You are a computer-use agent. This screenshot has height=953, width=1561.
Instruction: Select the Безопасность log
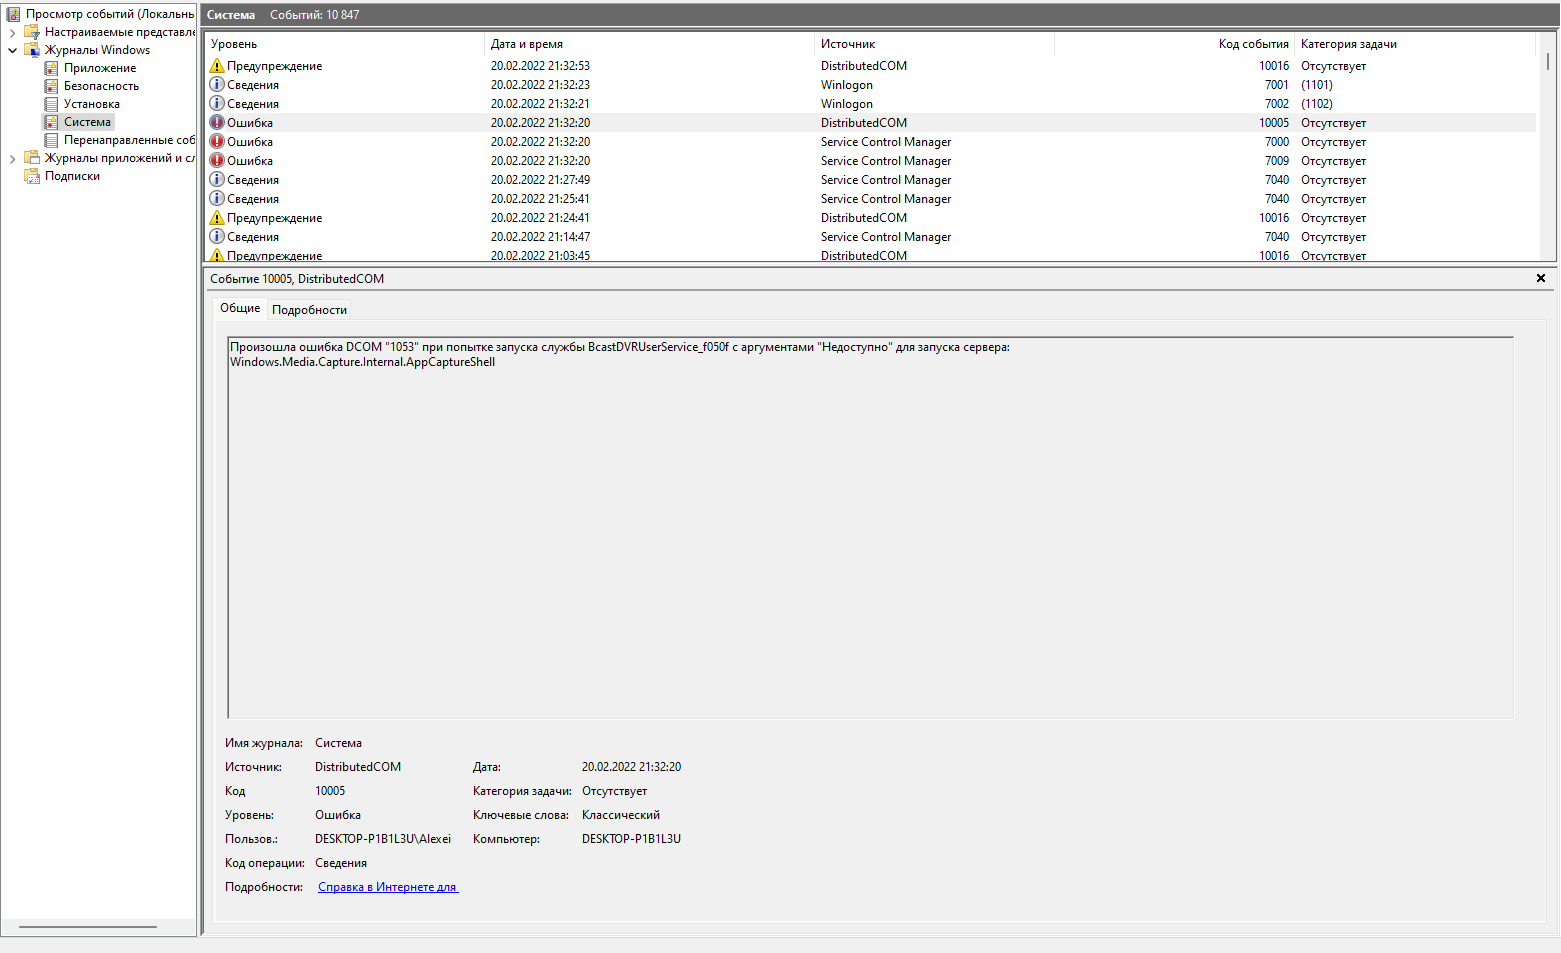(101, 86)
